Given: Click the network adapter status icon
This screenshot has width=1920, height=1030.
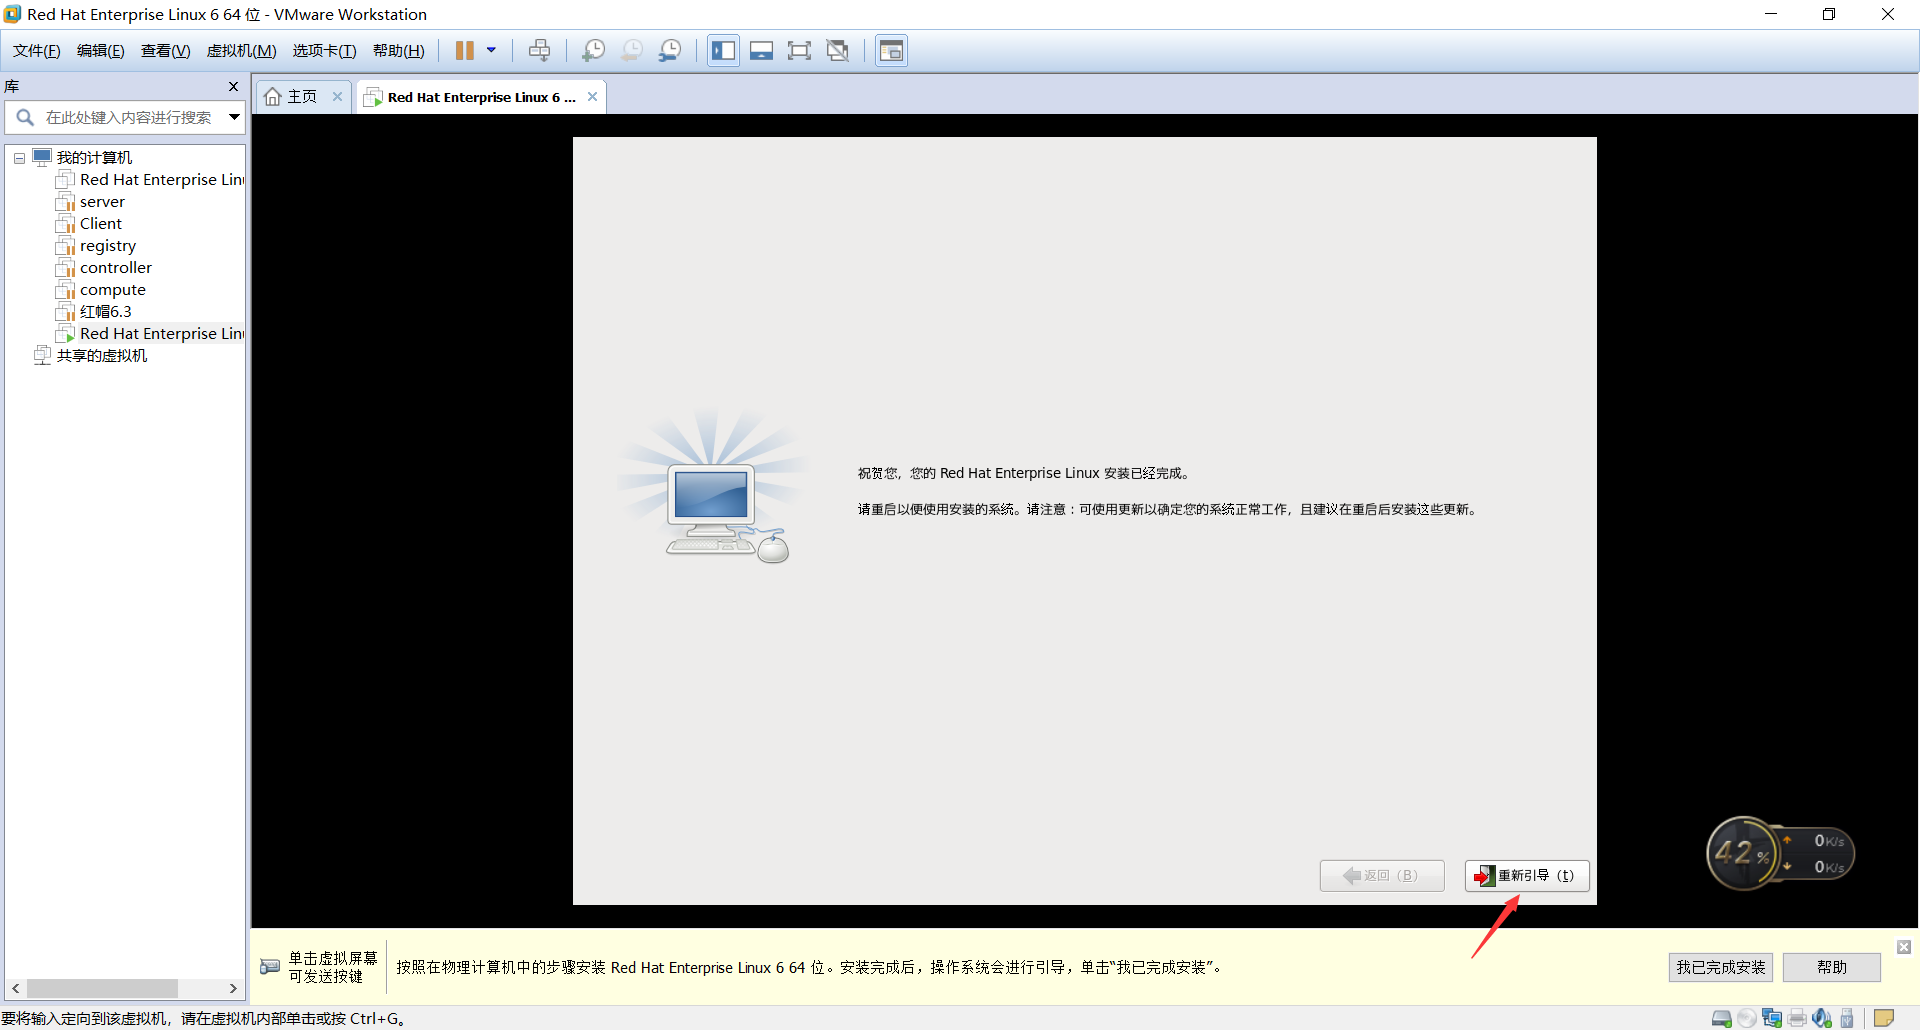Looking at the screenshot, I should click(x=1772, y=1019).
